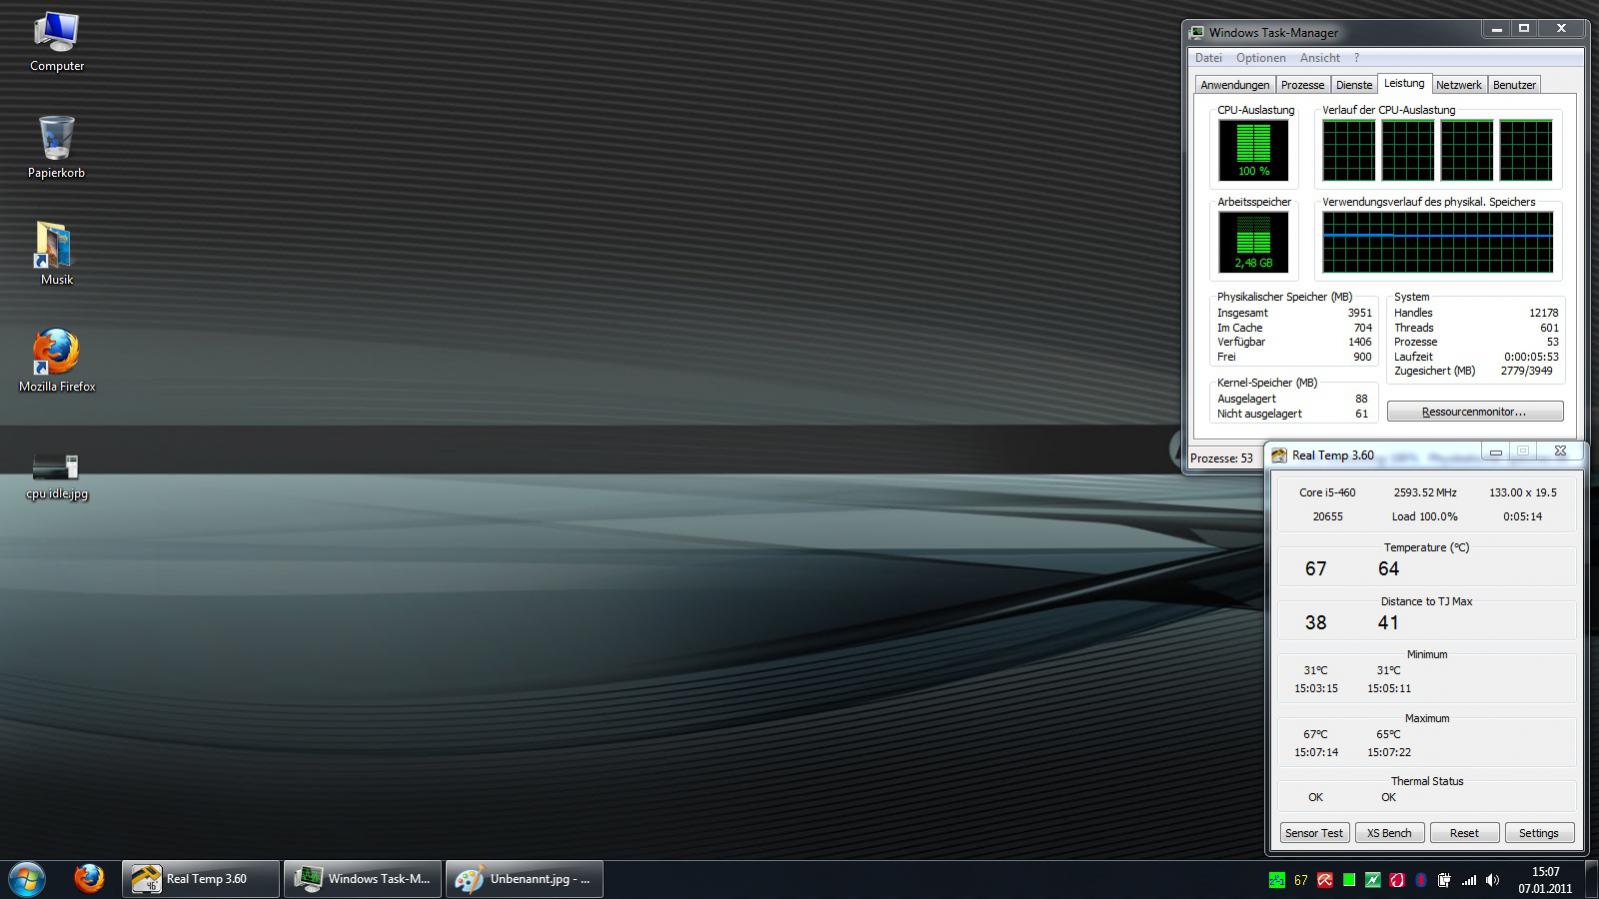Switch to the Benutzer tab

tap(1514, 85)
